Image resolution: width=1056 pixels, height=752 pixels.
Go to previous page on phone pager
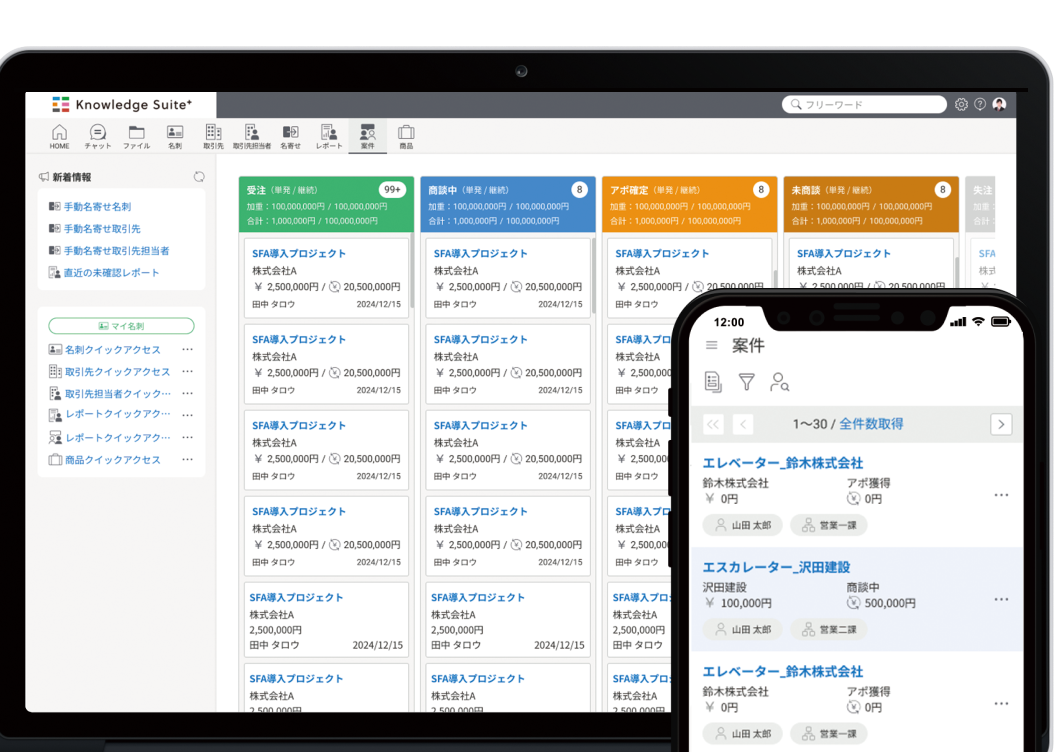(743, 424)
